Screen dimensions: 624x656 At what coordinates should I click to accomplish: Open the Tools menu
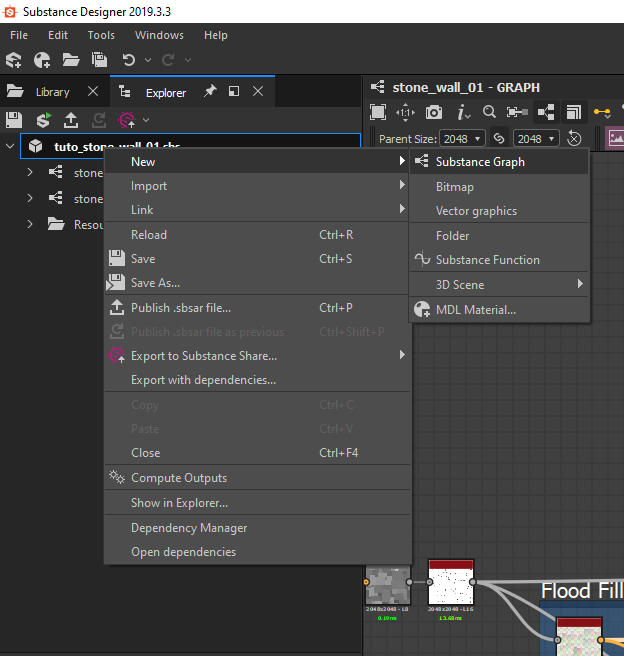[101, 35]
